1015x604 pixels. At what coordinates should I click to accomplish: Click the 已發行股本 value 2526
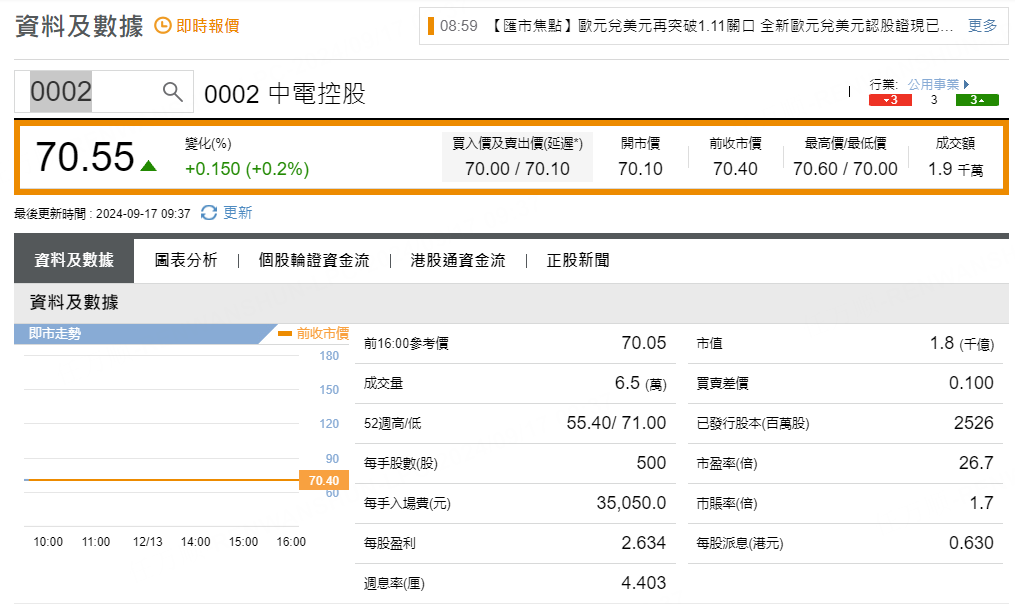(974, 423)
